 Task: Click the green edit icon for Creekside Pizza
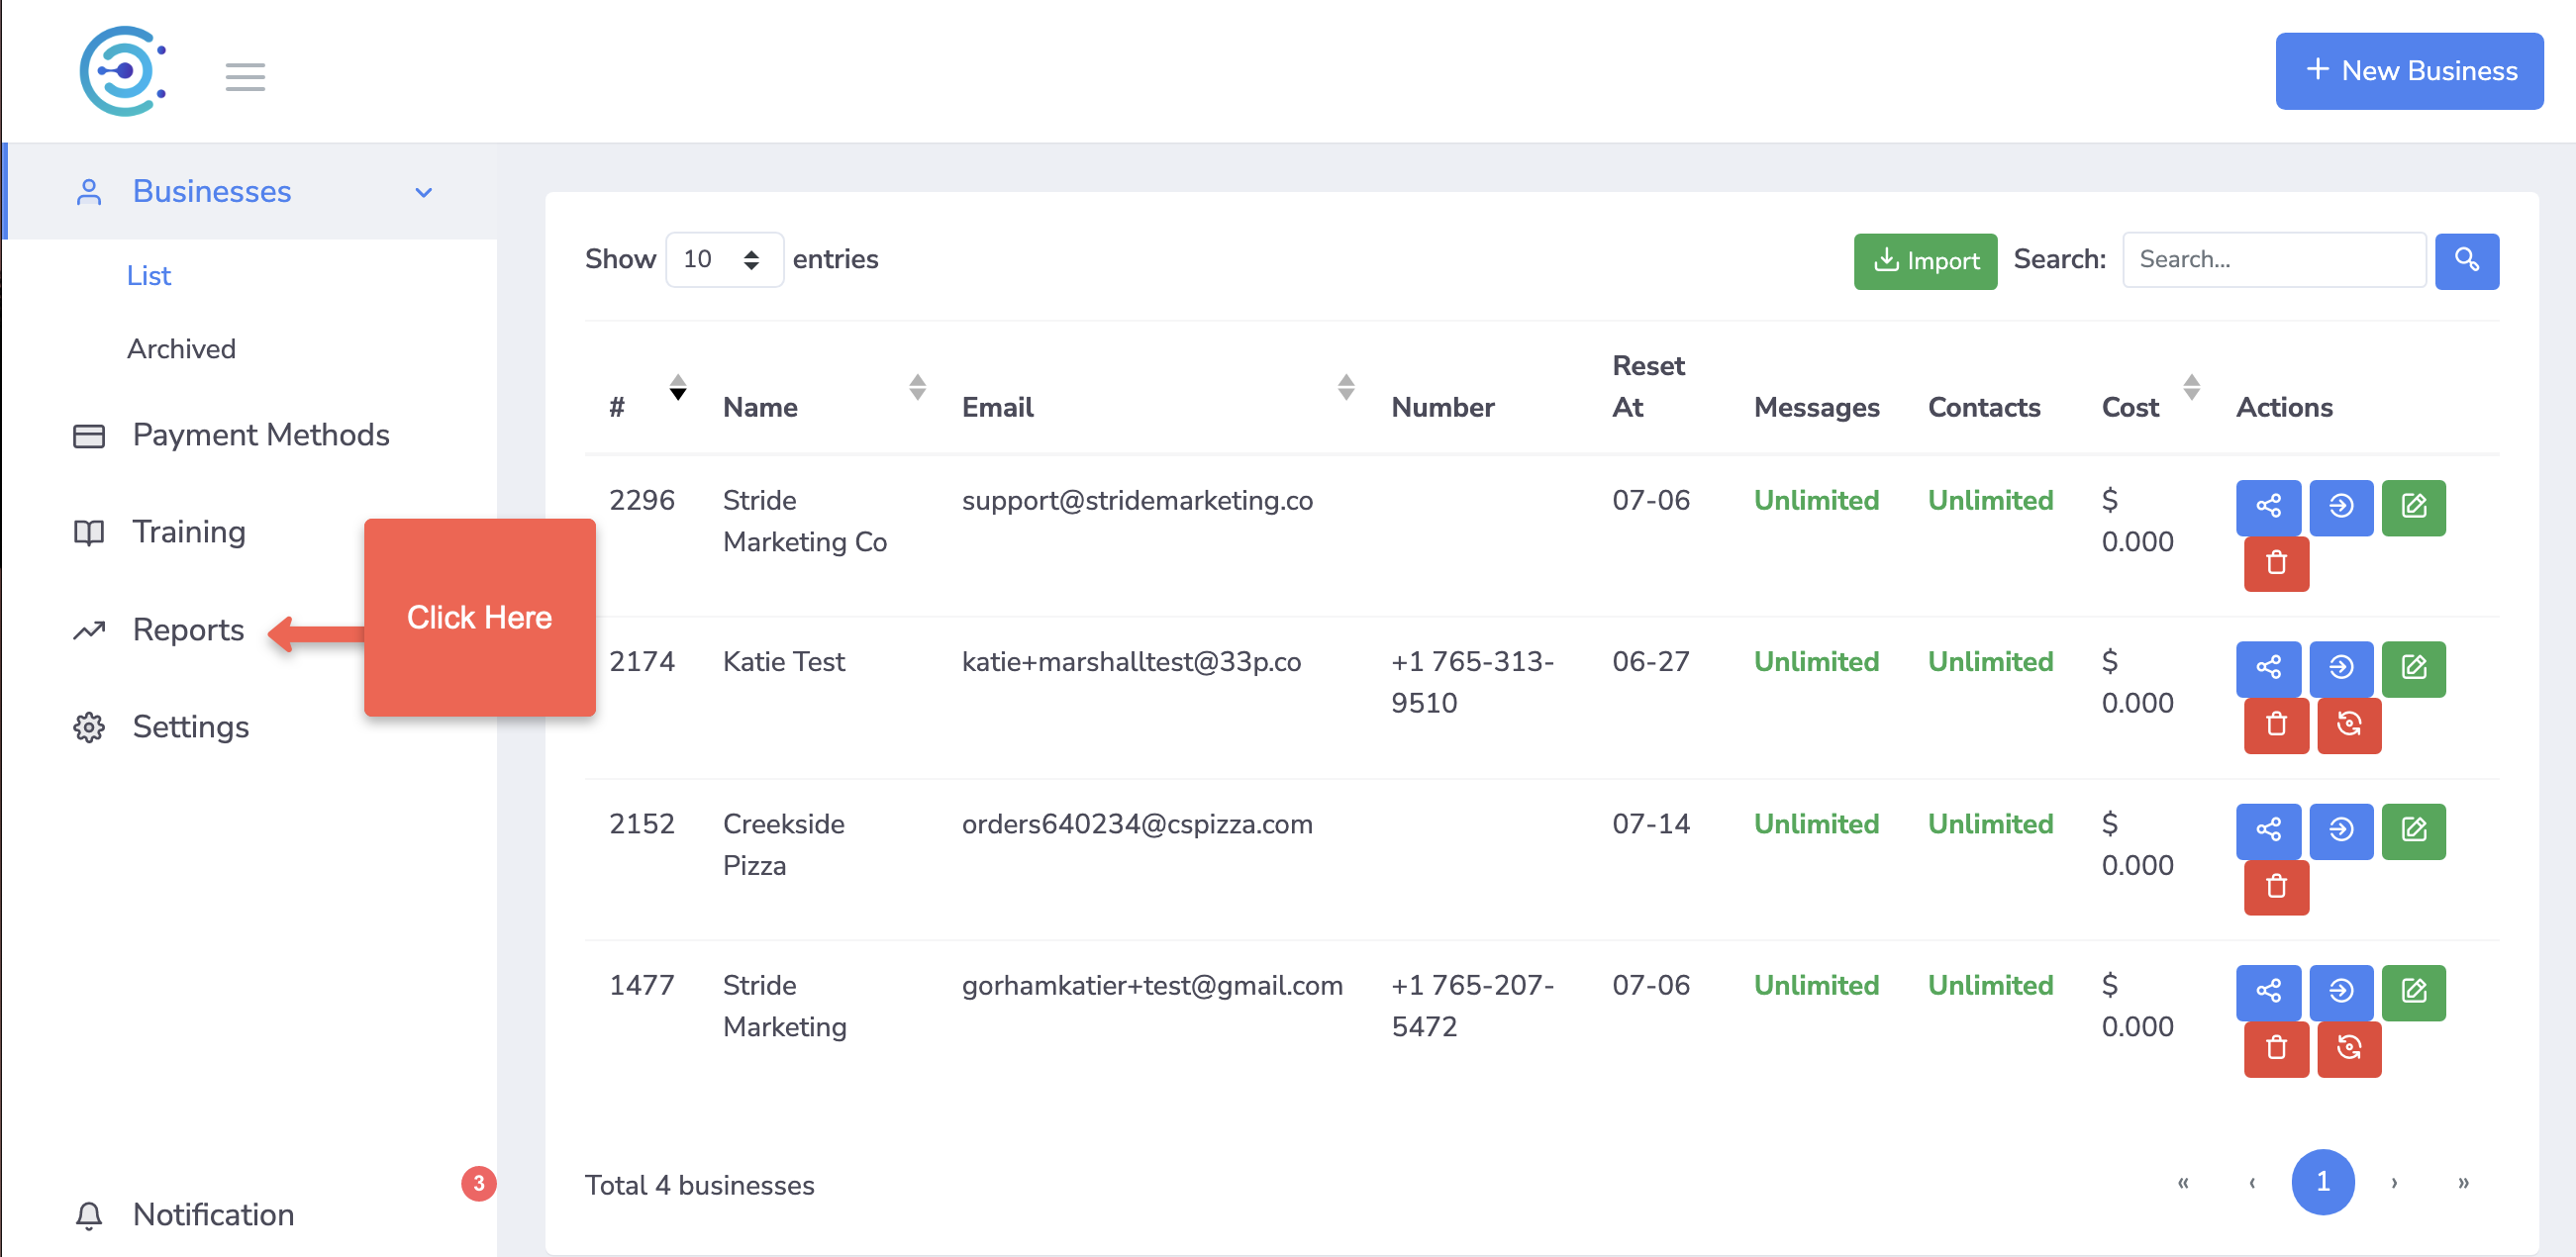point(2412,830)
